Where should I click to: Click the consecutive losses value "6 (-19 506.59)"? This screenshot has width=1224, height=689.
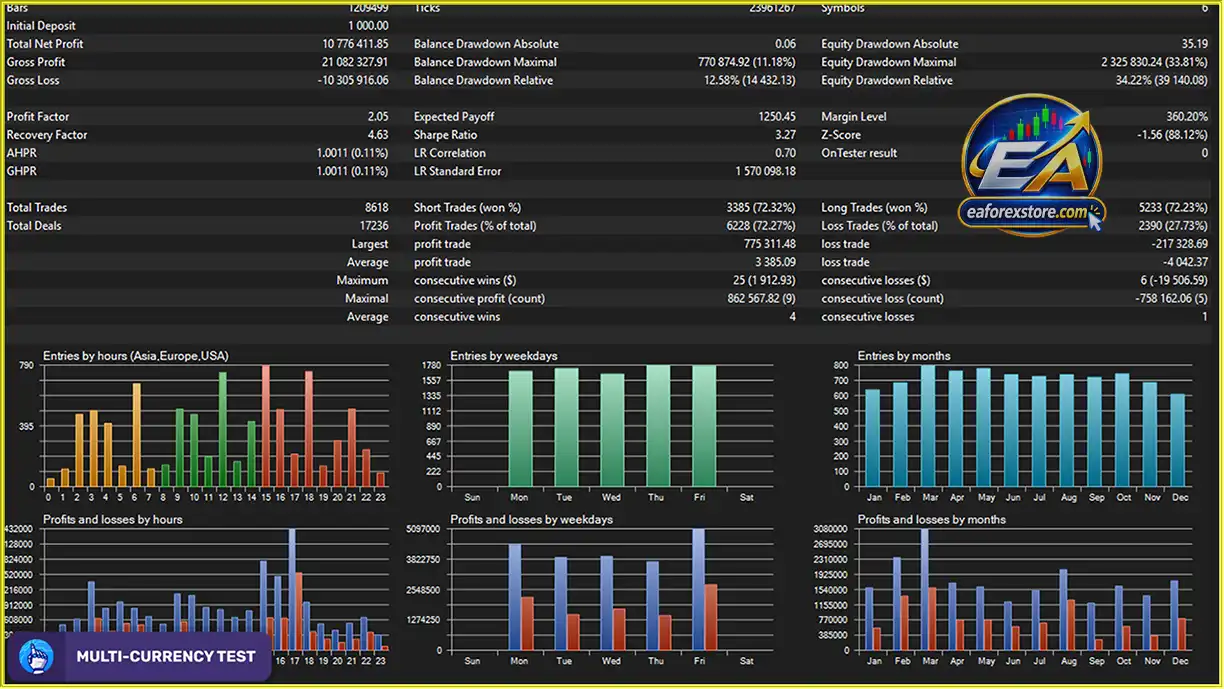coord(1174,280)
